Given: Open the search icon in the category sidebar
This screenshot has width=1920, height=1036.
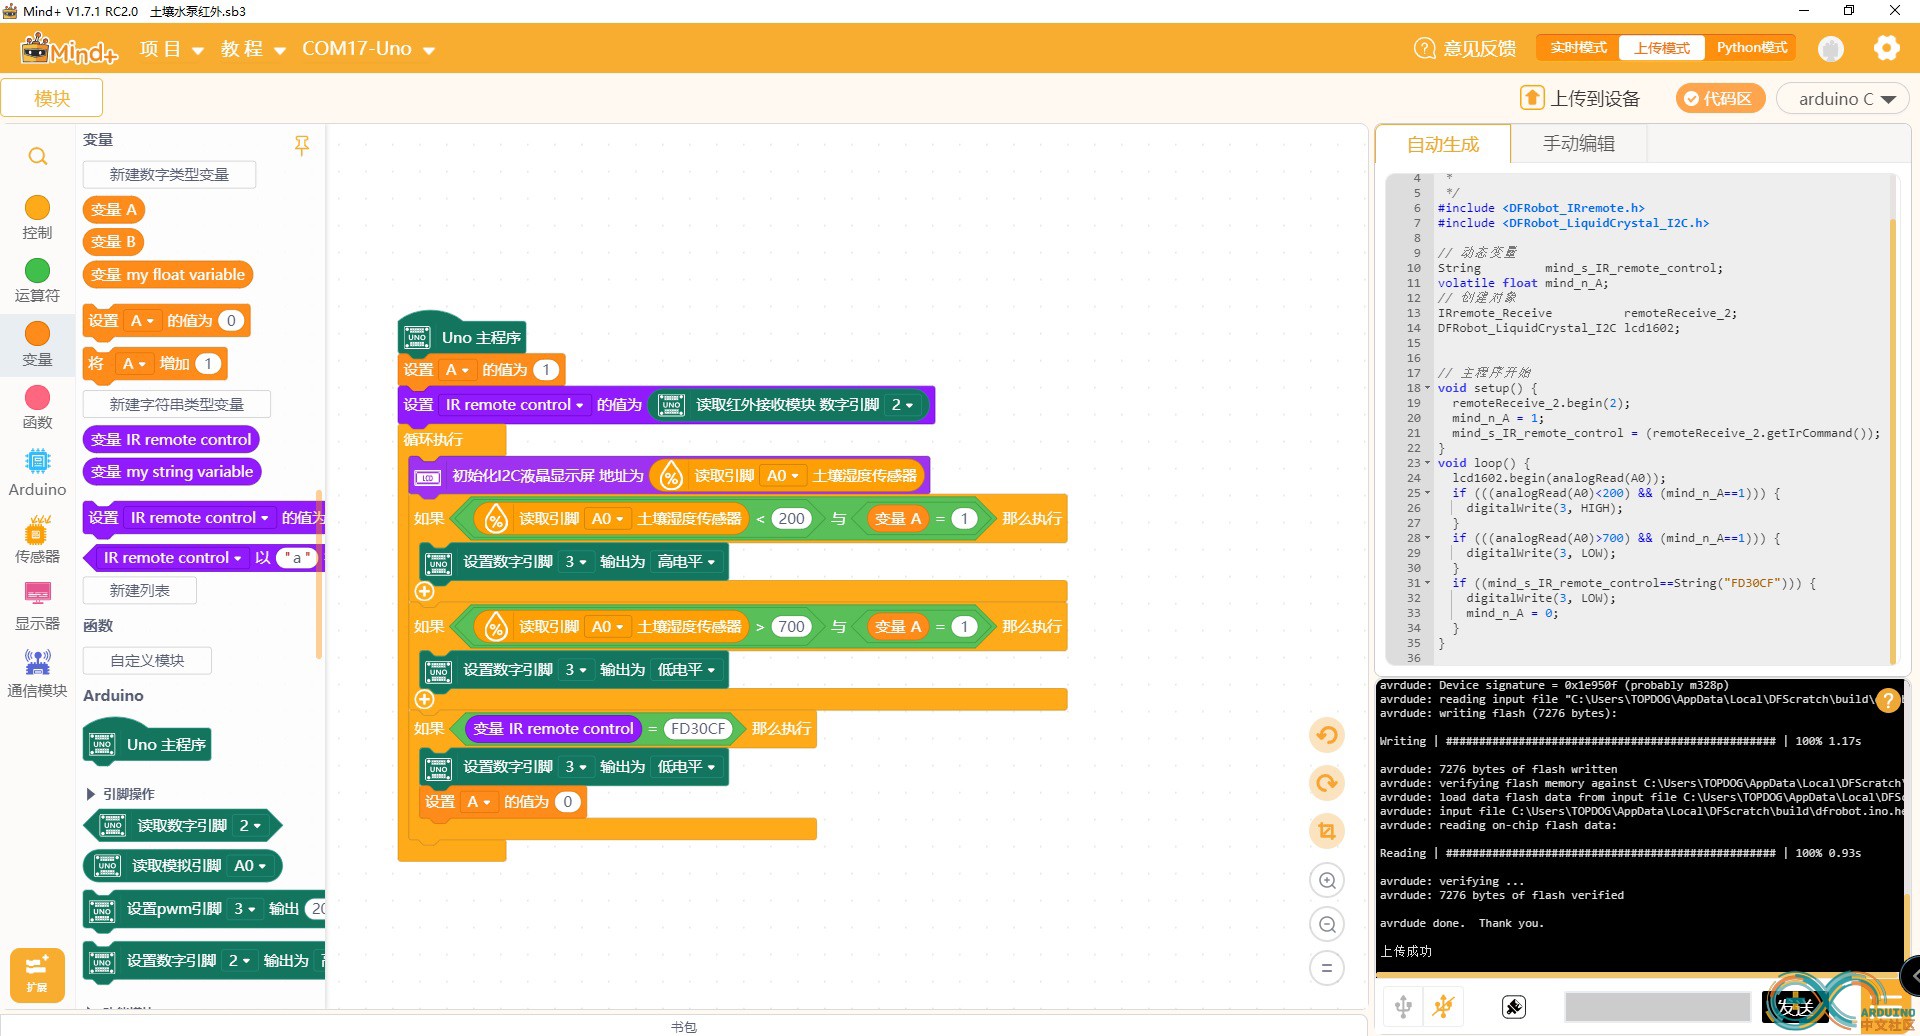Looking at the screenshot, I should pos(37,157).
